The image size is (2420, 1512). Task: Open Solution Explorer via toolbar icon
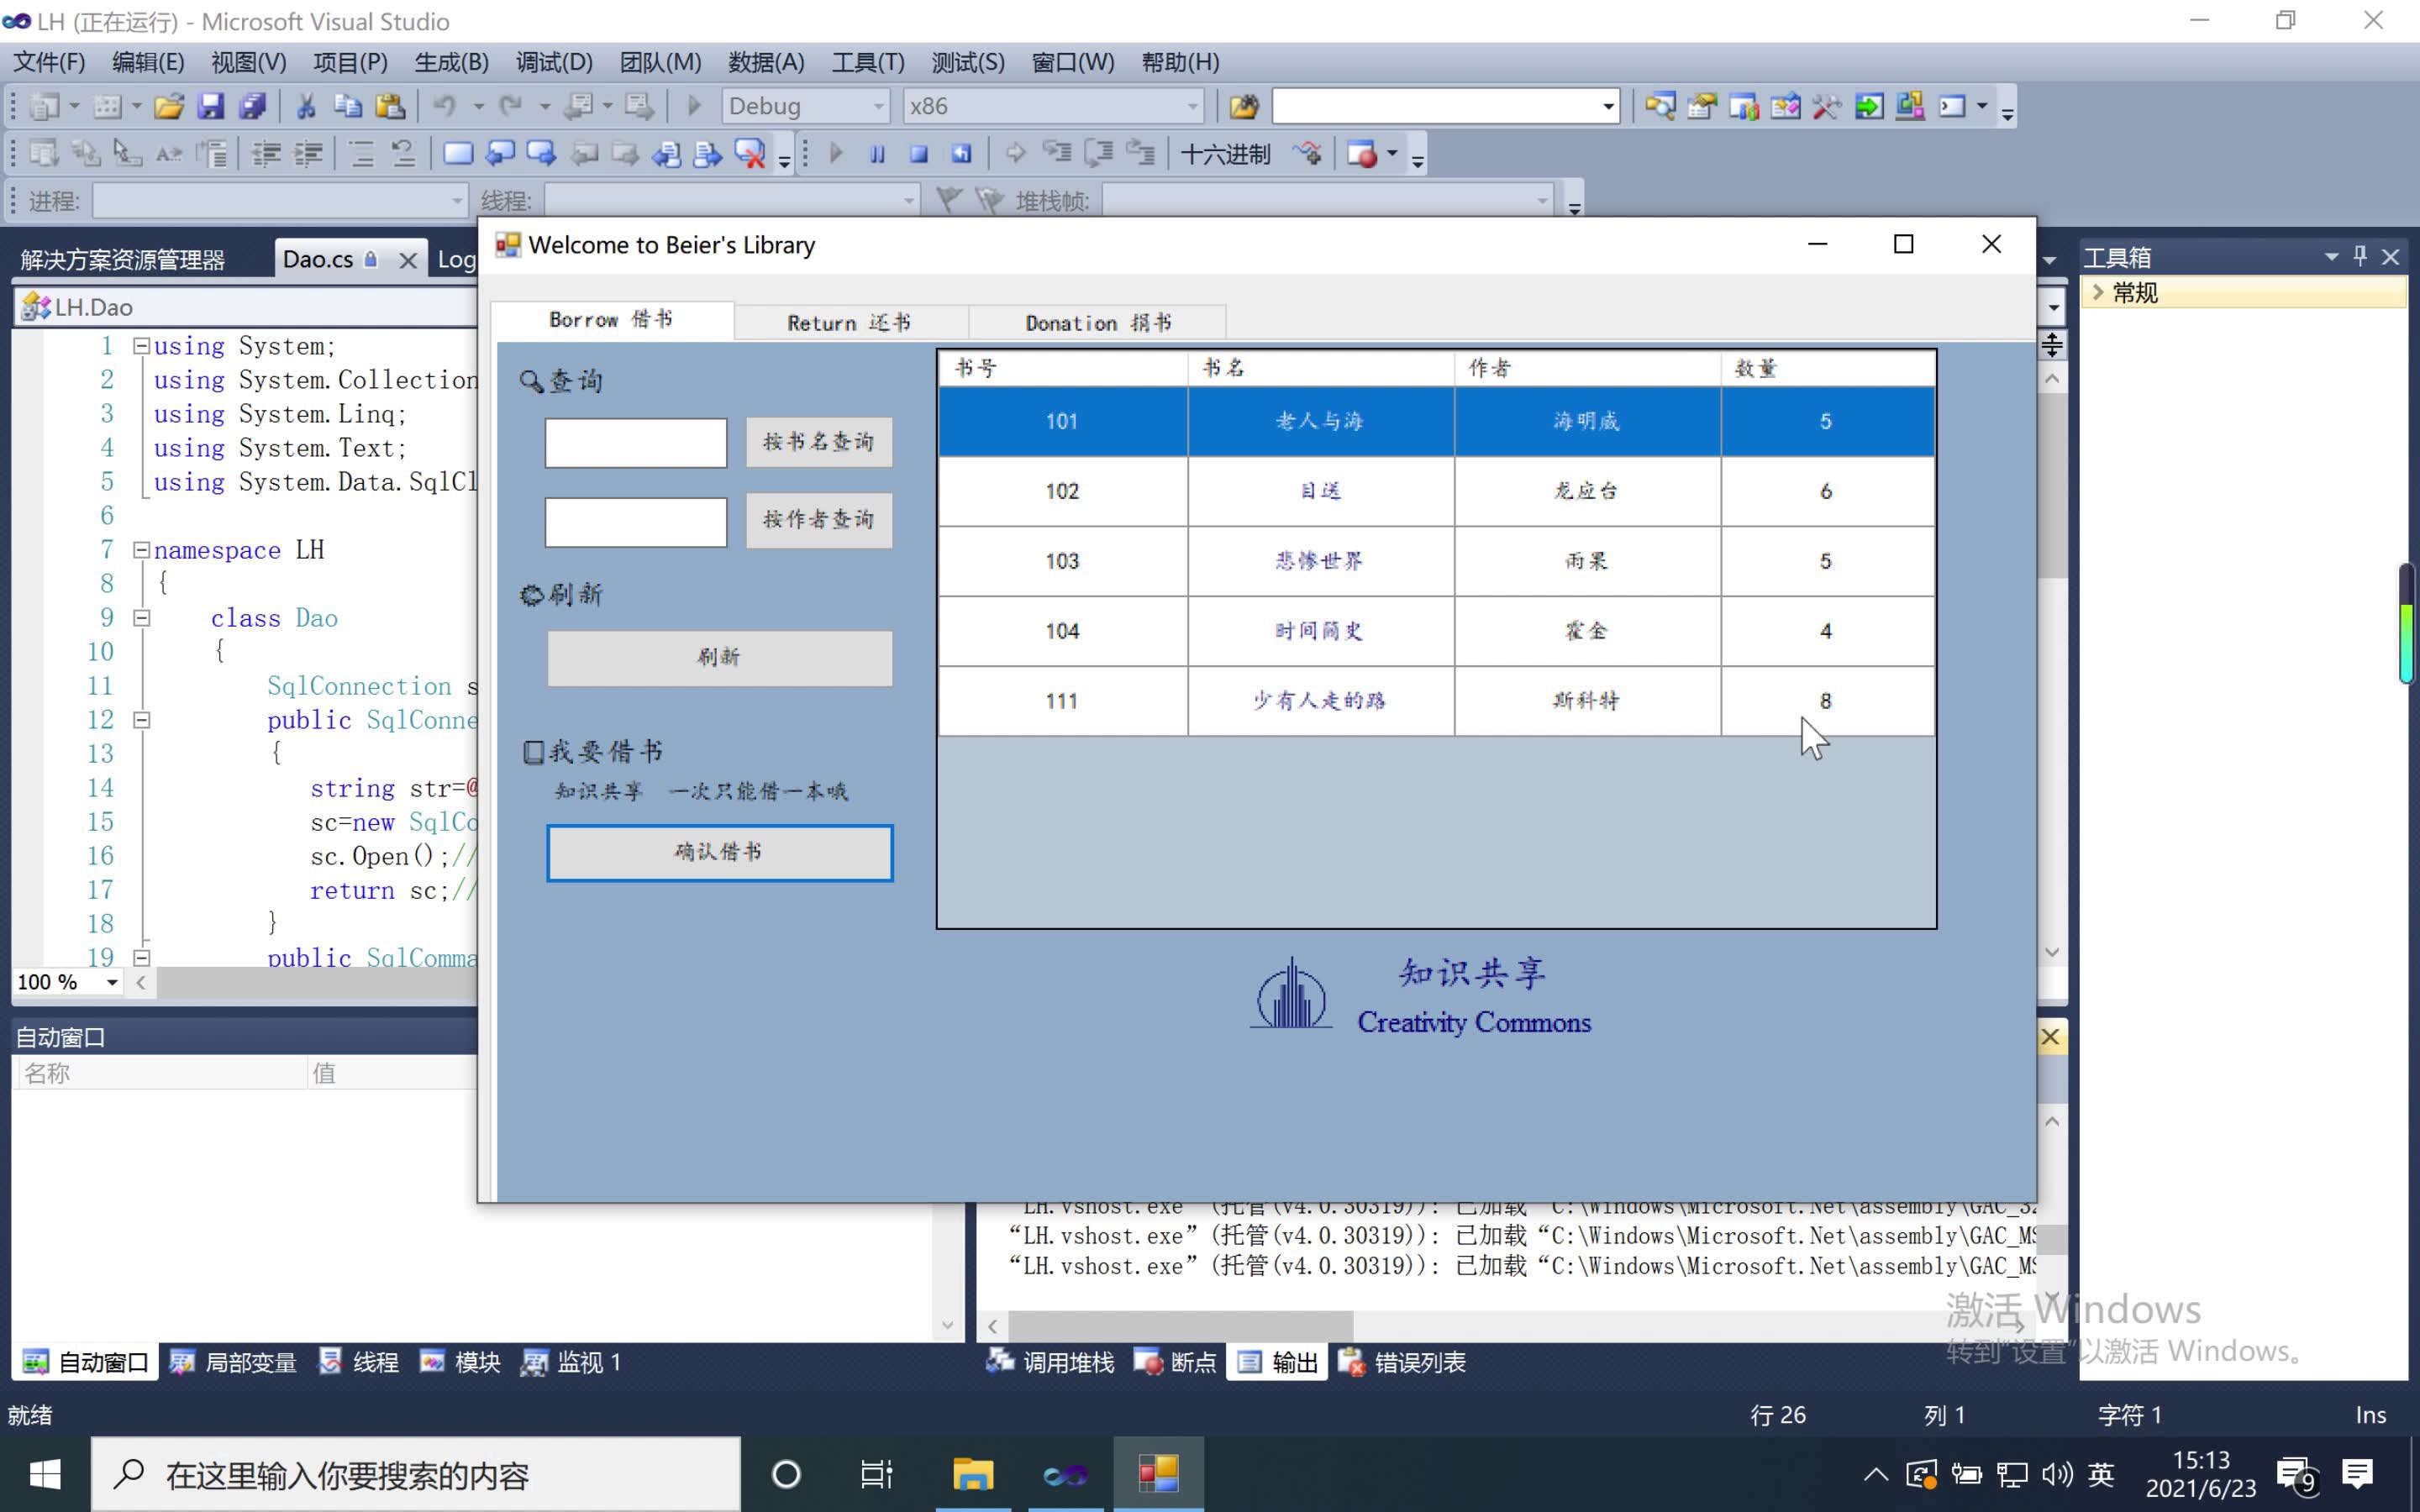point(1660,106)
